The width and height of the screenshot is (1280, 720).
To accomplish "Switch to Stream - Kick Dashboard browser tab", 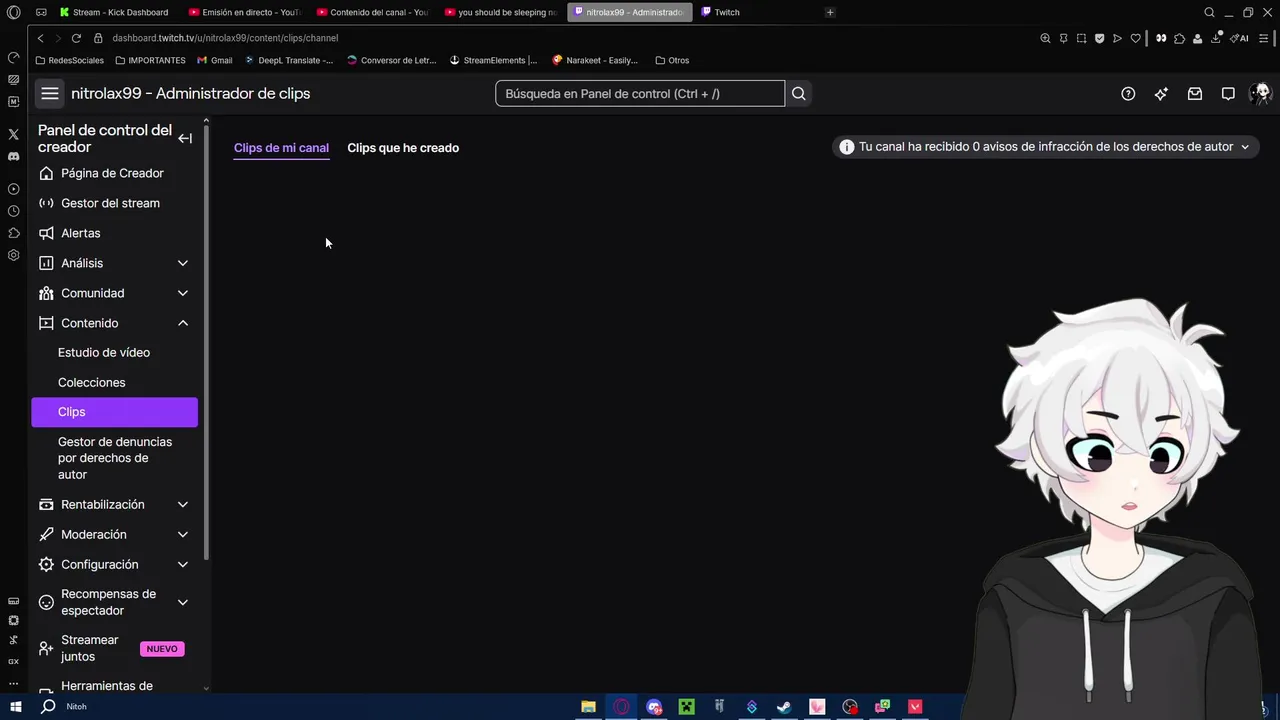I will click(x=116, y=12).
